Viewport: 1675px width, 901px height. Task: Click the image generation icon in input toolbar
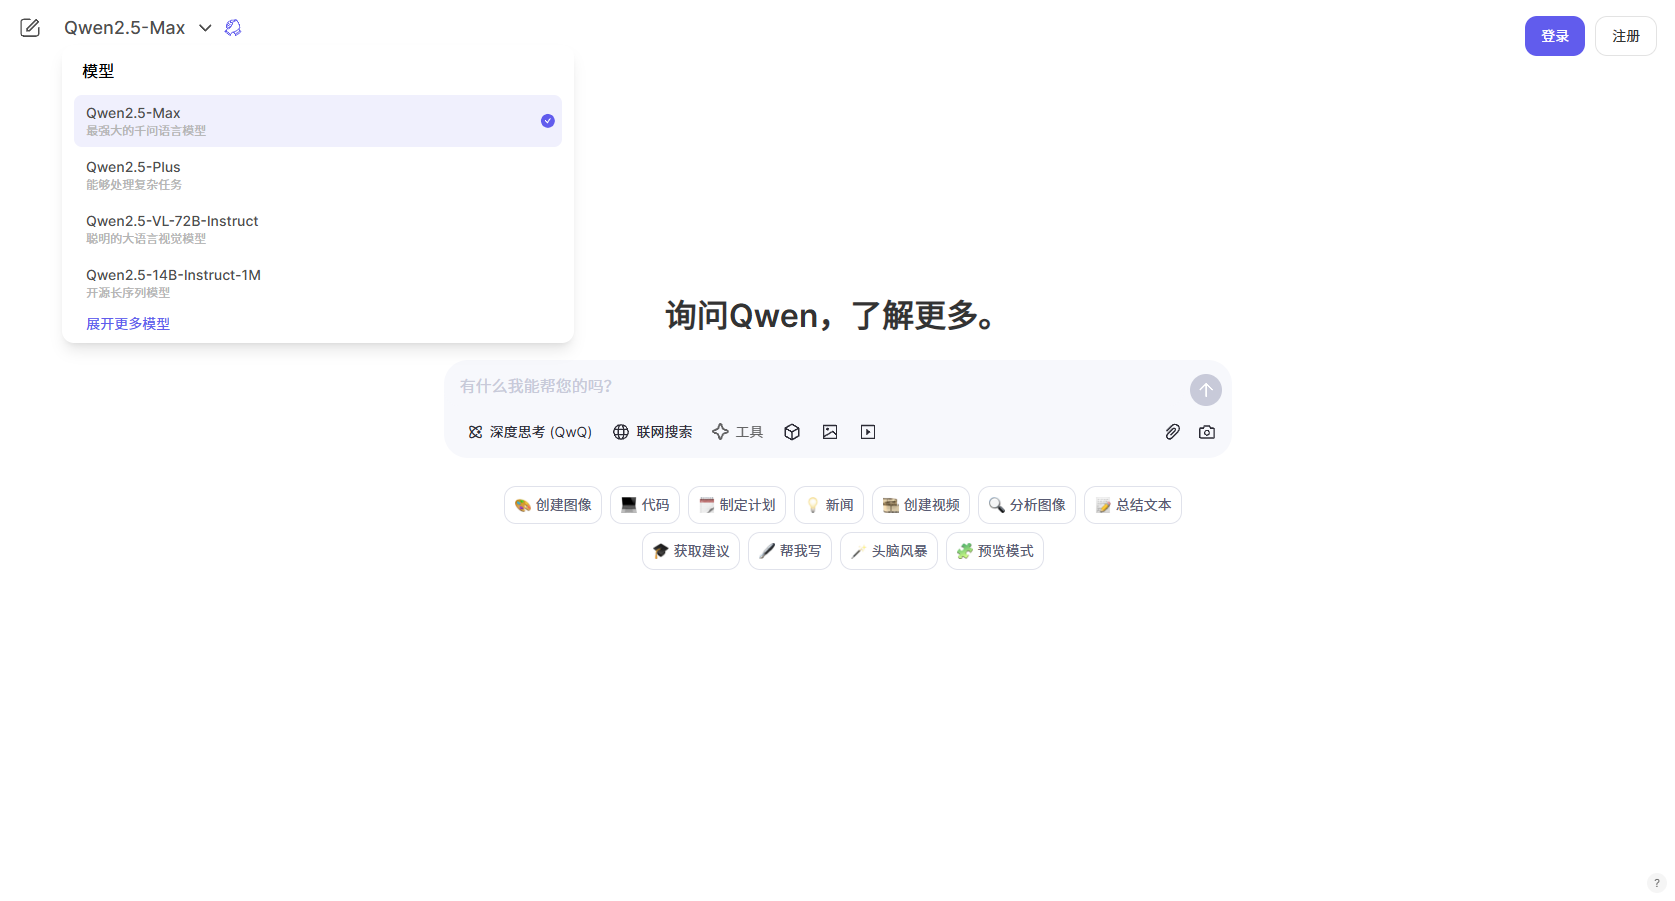click(830, 432)
